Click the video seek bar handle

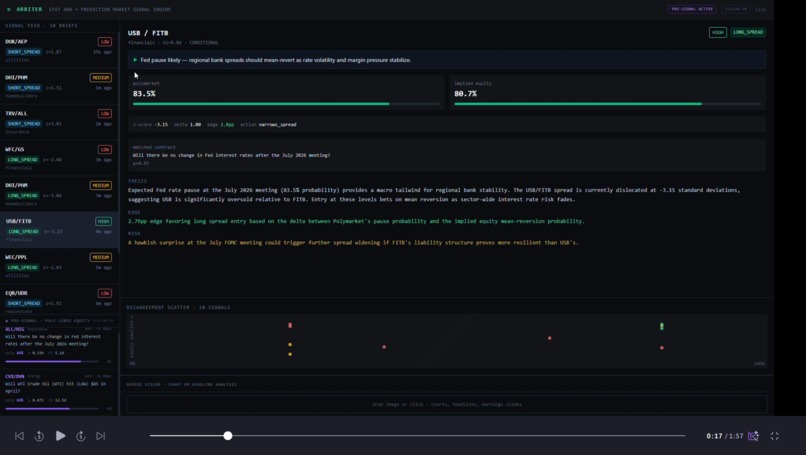228,436
